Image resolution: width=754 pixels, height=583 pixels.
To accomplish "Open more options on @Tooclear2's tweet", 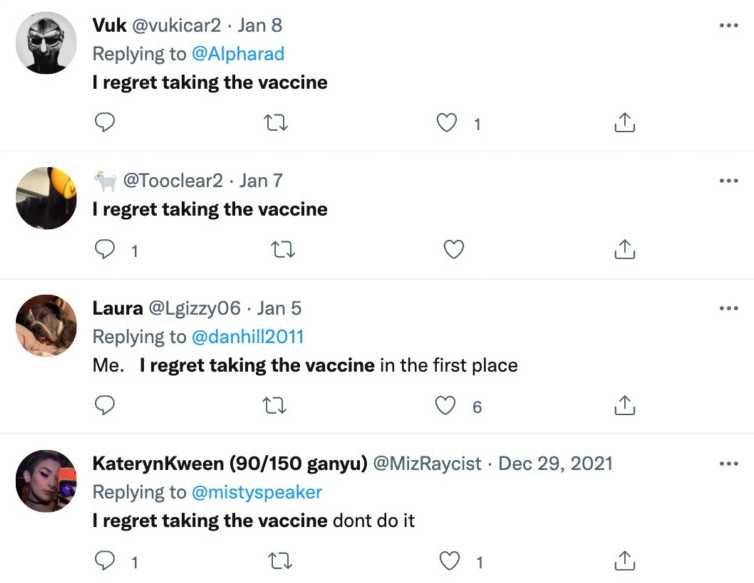I will 728,180.
